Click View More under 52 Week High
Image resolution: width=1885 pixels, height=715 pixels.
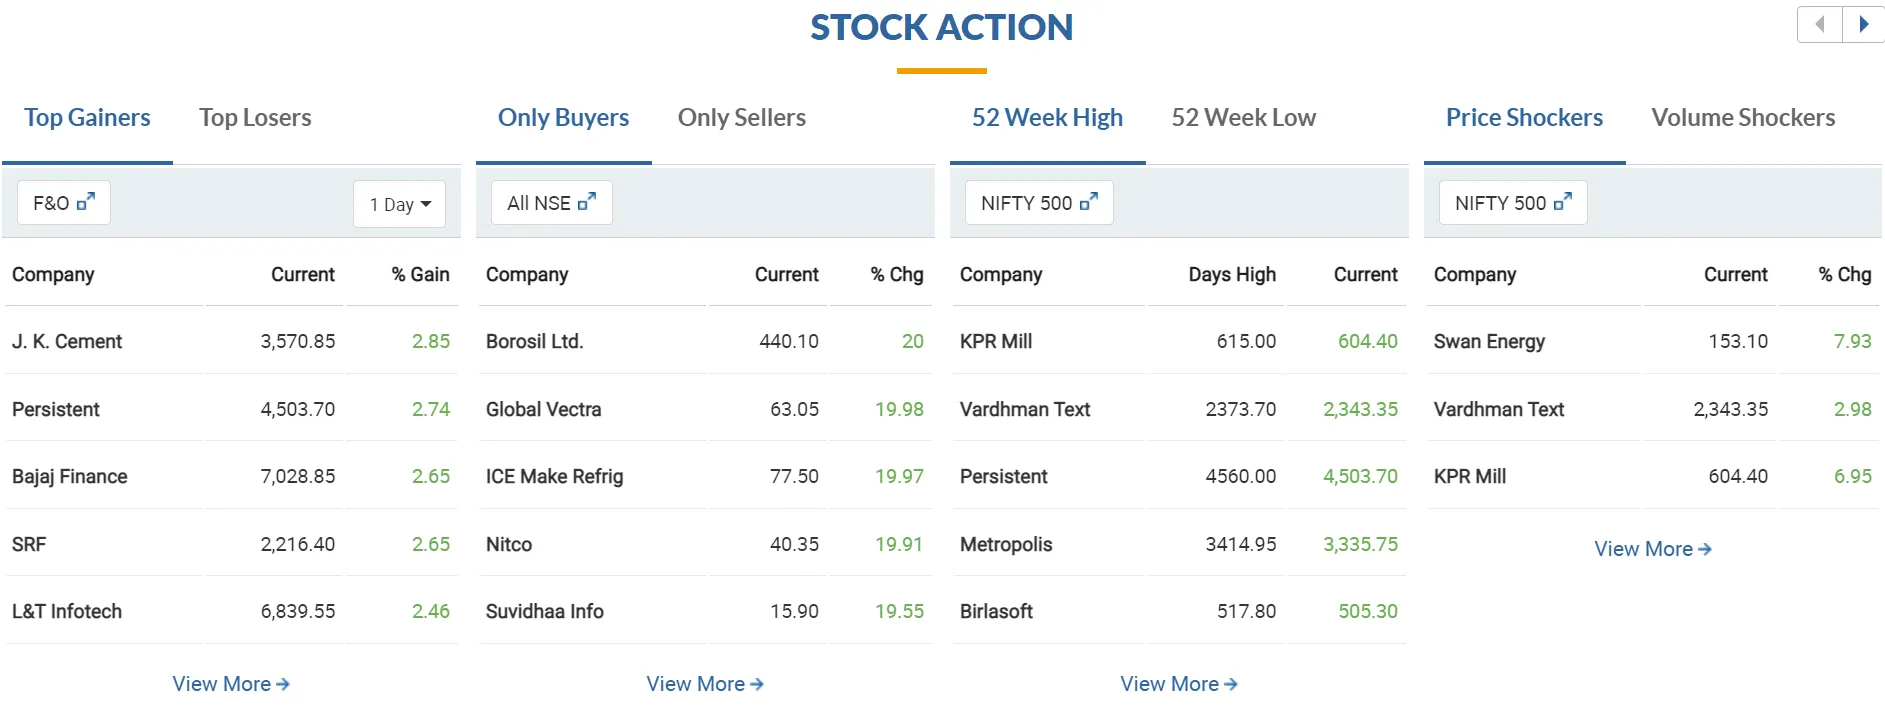[x=1178, y=684]
